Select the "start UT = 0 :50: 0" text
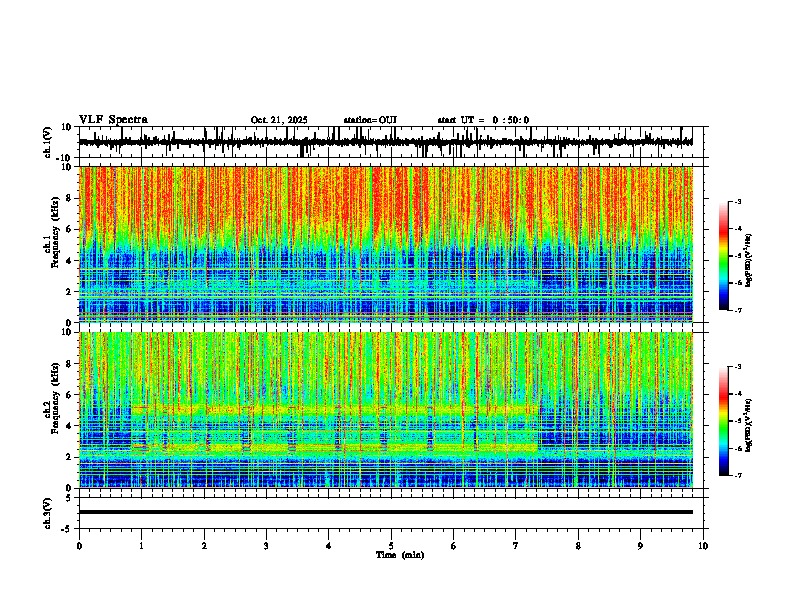792x612 pixels. click(x=483, y=120)
